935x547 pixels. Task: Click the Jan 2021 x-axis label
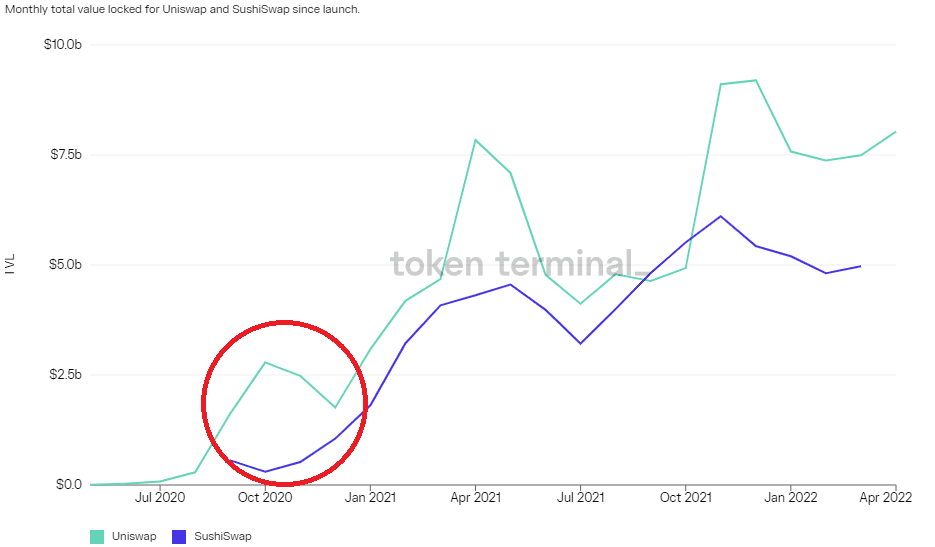click(370, 497)
